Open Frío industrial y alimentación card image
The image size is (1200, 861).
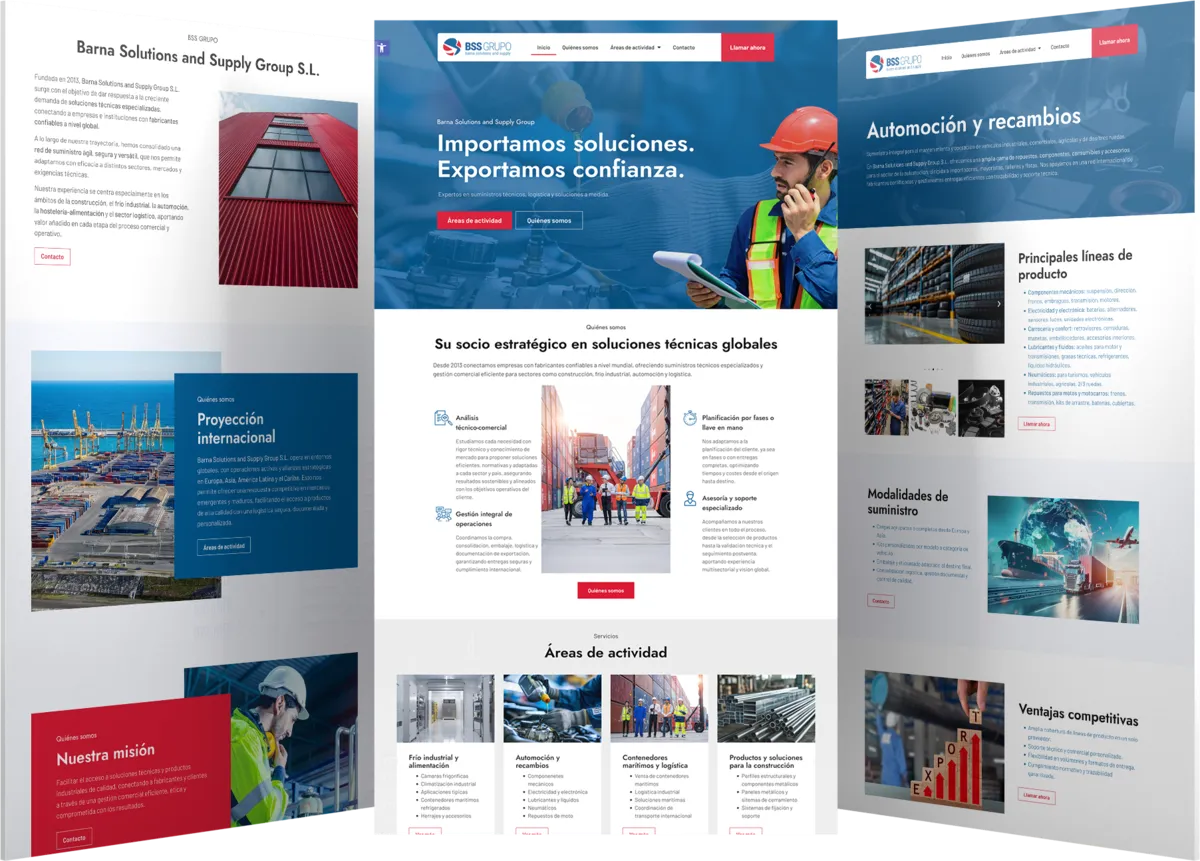pyautogui.click(x=445, y=708)
